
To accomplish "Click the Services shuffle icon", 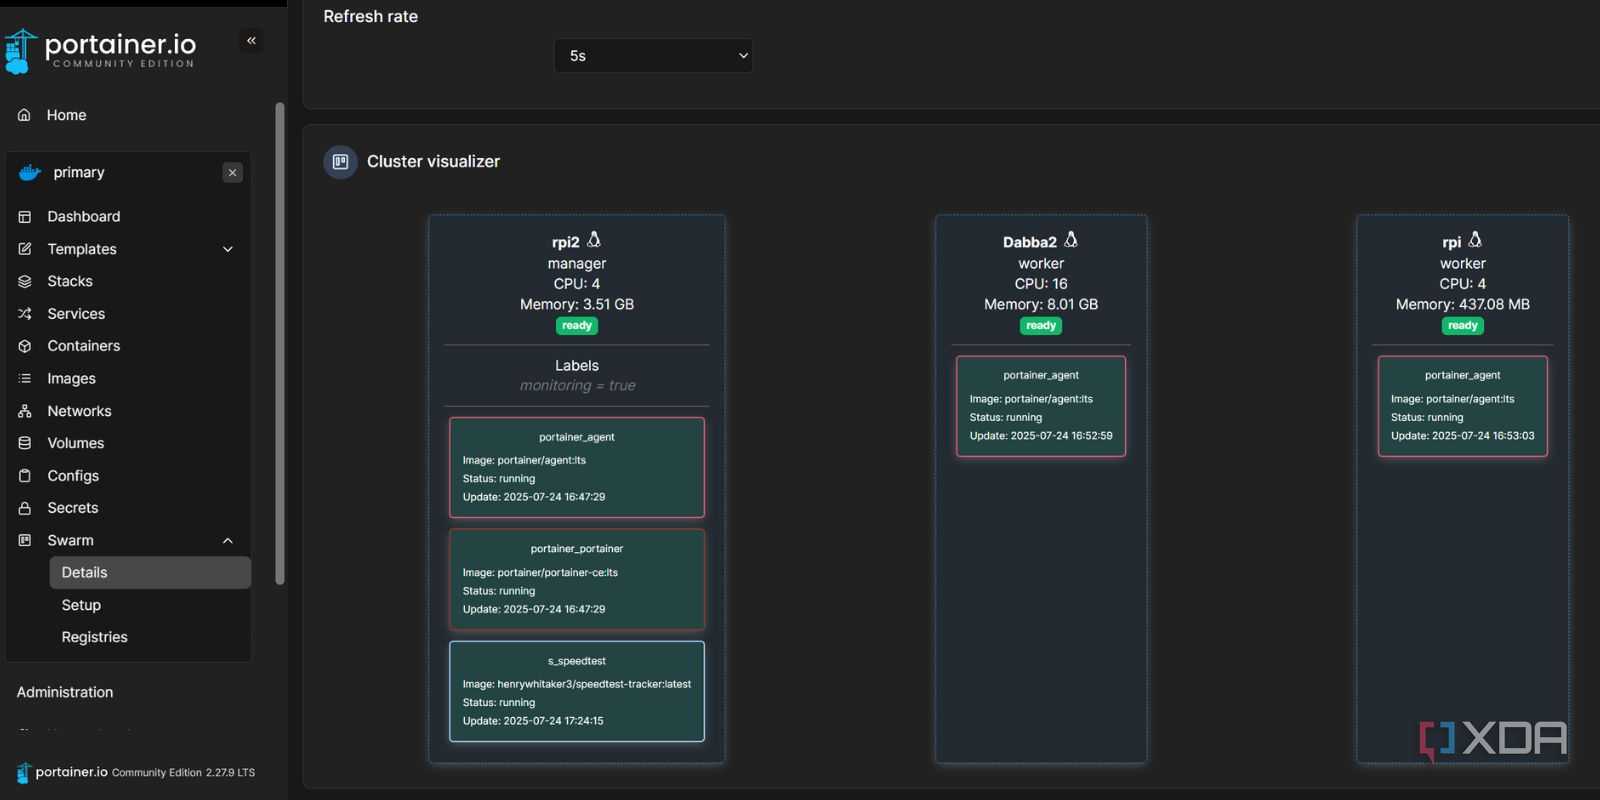I will pos(25,314).
